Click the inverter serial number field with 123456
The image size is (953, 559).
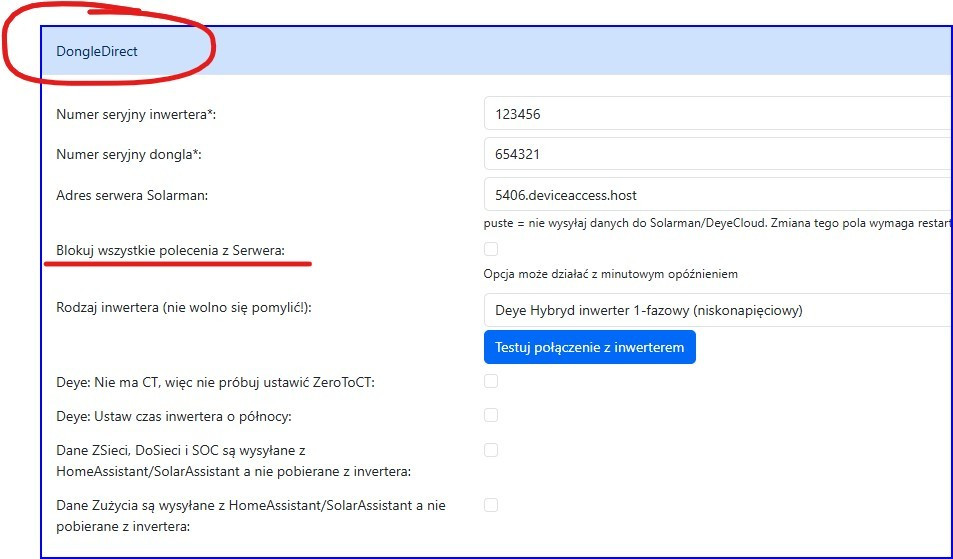pyautogui.click(x=716, y=114)
